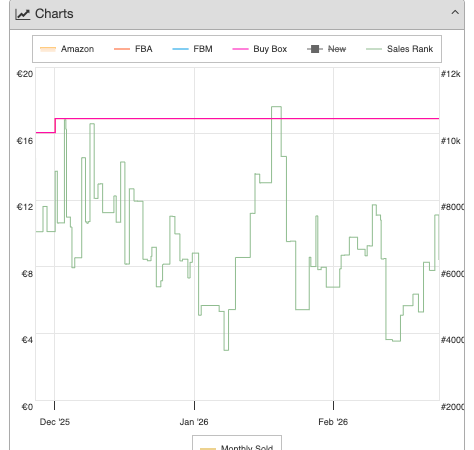Toggle the Buy Box legend series
Viewport: 474px width, 450px height.
pos(260,49)
